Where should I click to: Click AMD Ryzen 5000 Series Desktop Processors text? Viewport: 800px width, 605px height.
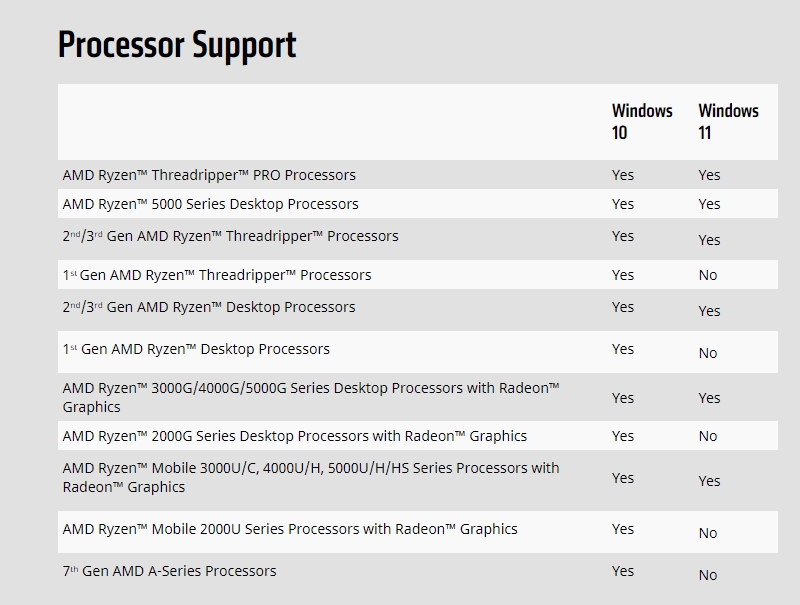click(x=211, y=204)
